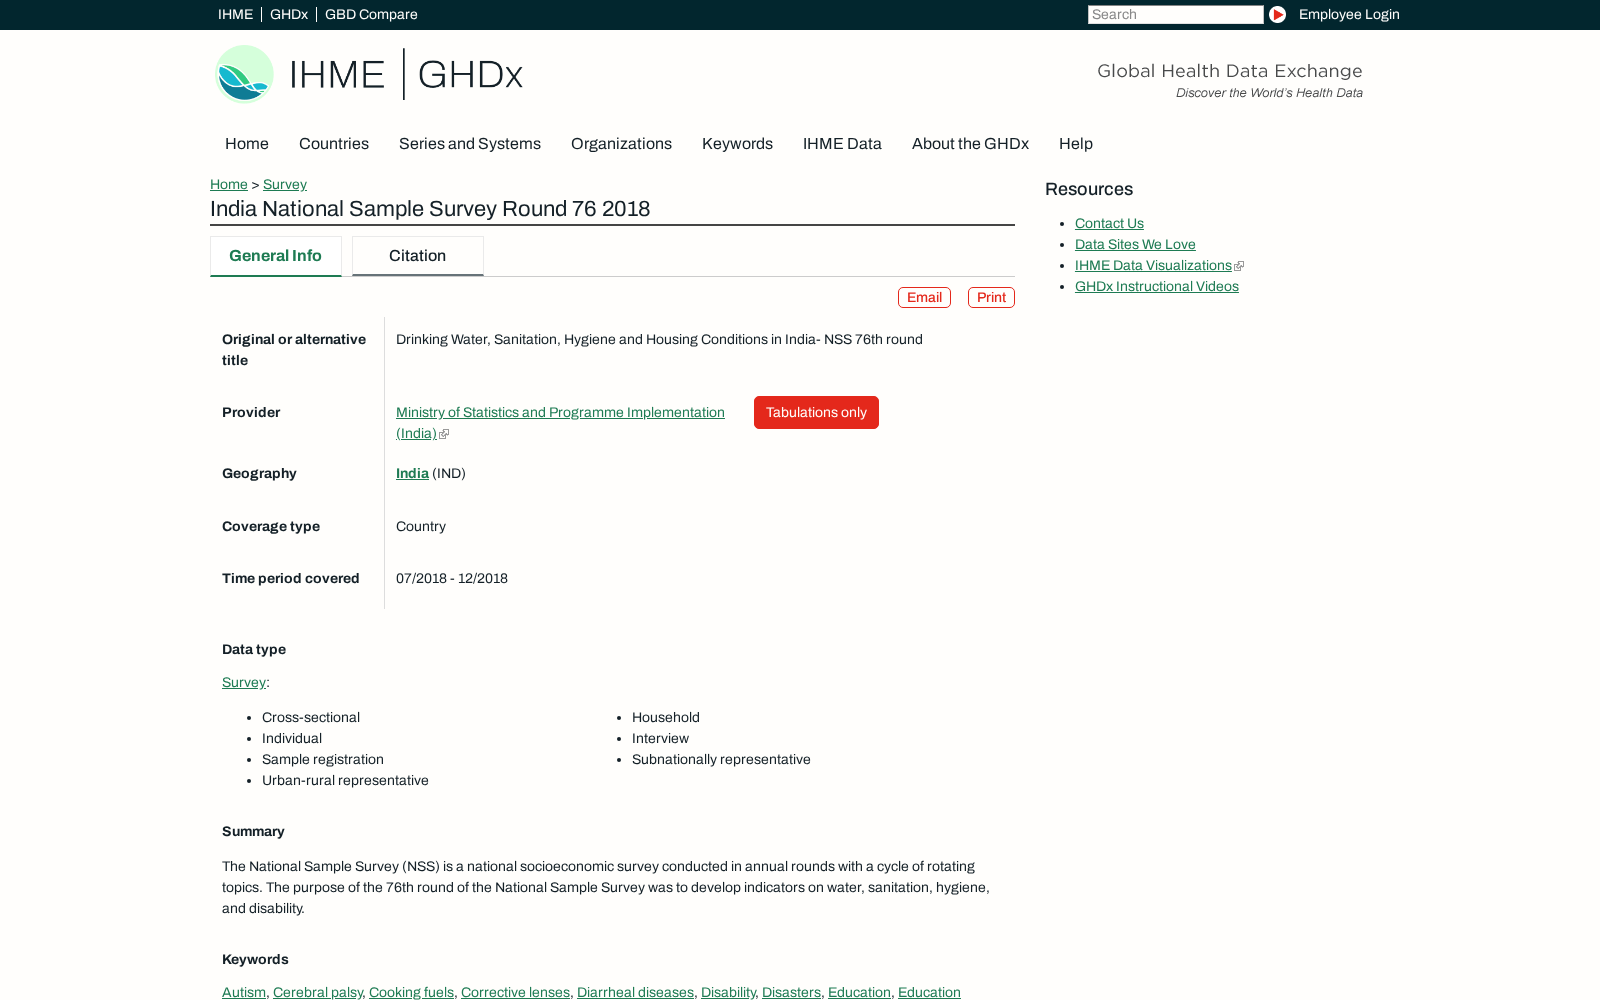Screen dimensions: 1600x1000
Task: Open Data Sites We Love link
Action: pos(1135,245)
